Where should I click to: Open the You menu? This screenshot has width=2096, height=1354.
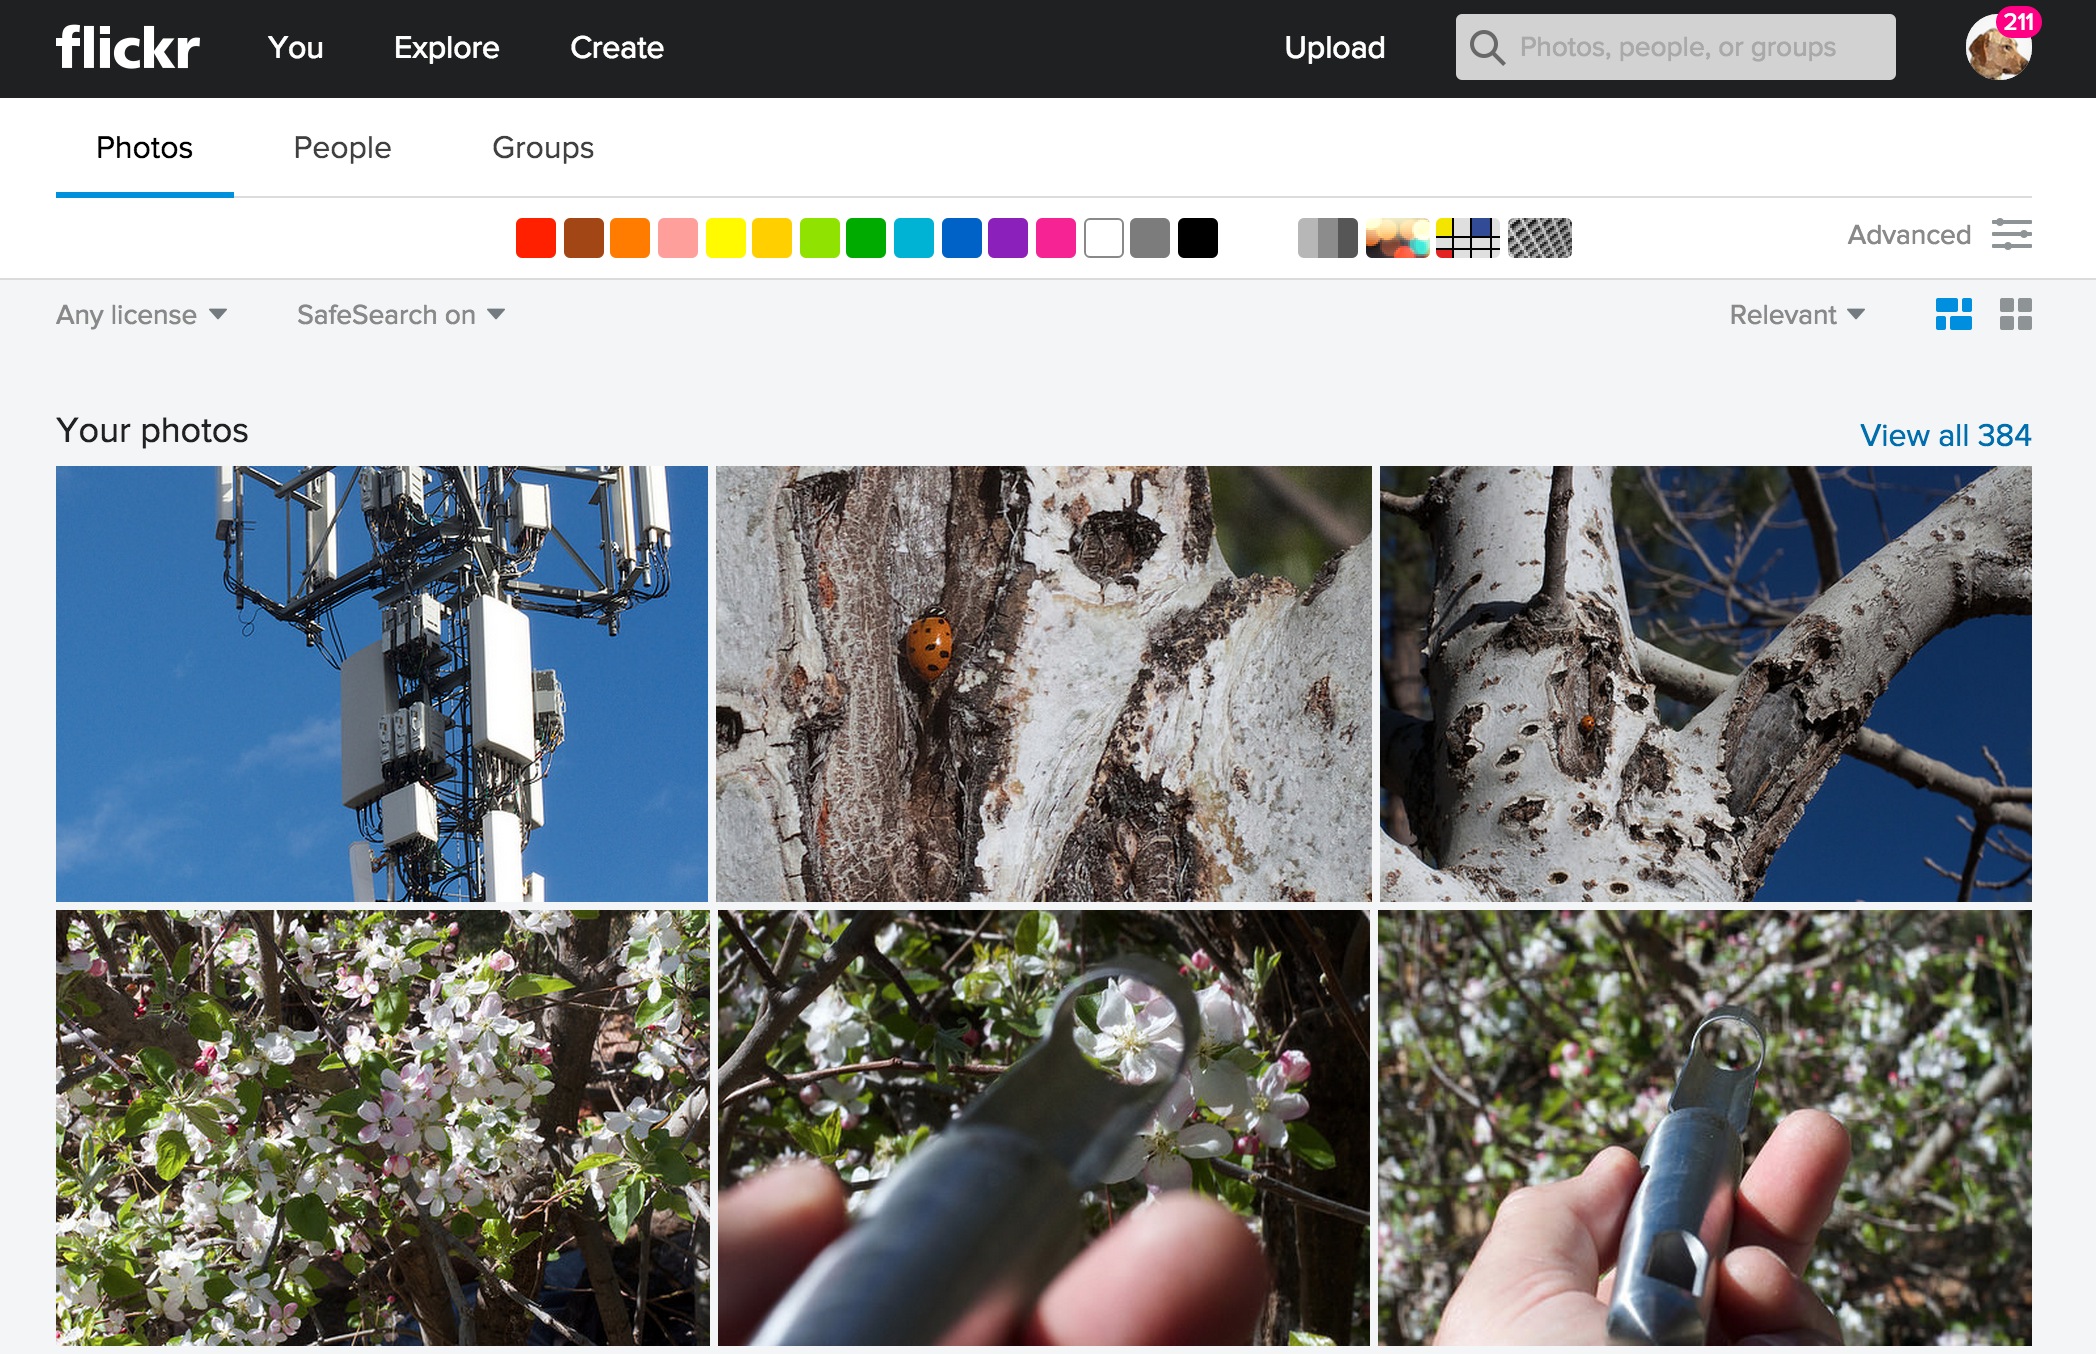pyautogui.click(x=295, y=47)
